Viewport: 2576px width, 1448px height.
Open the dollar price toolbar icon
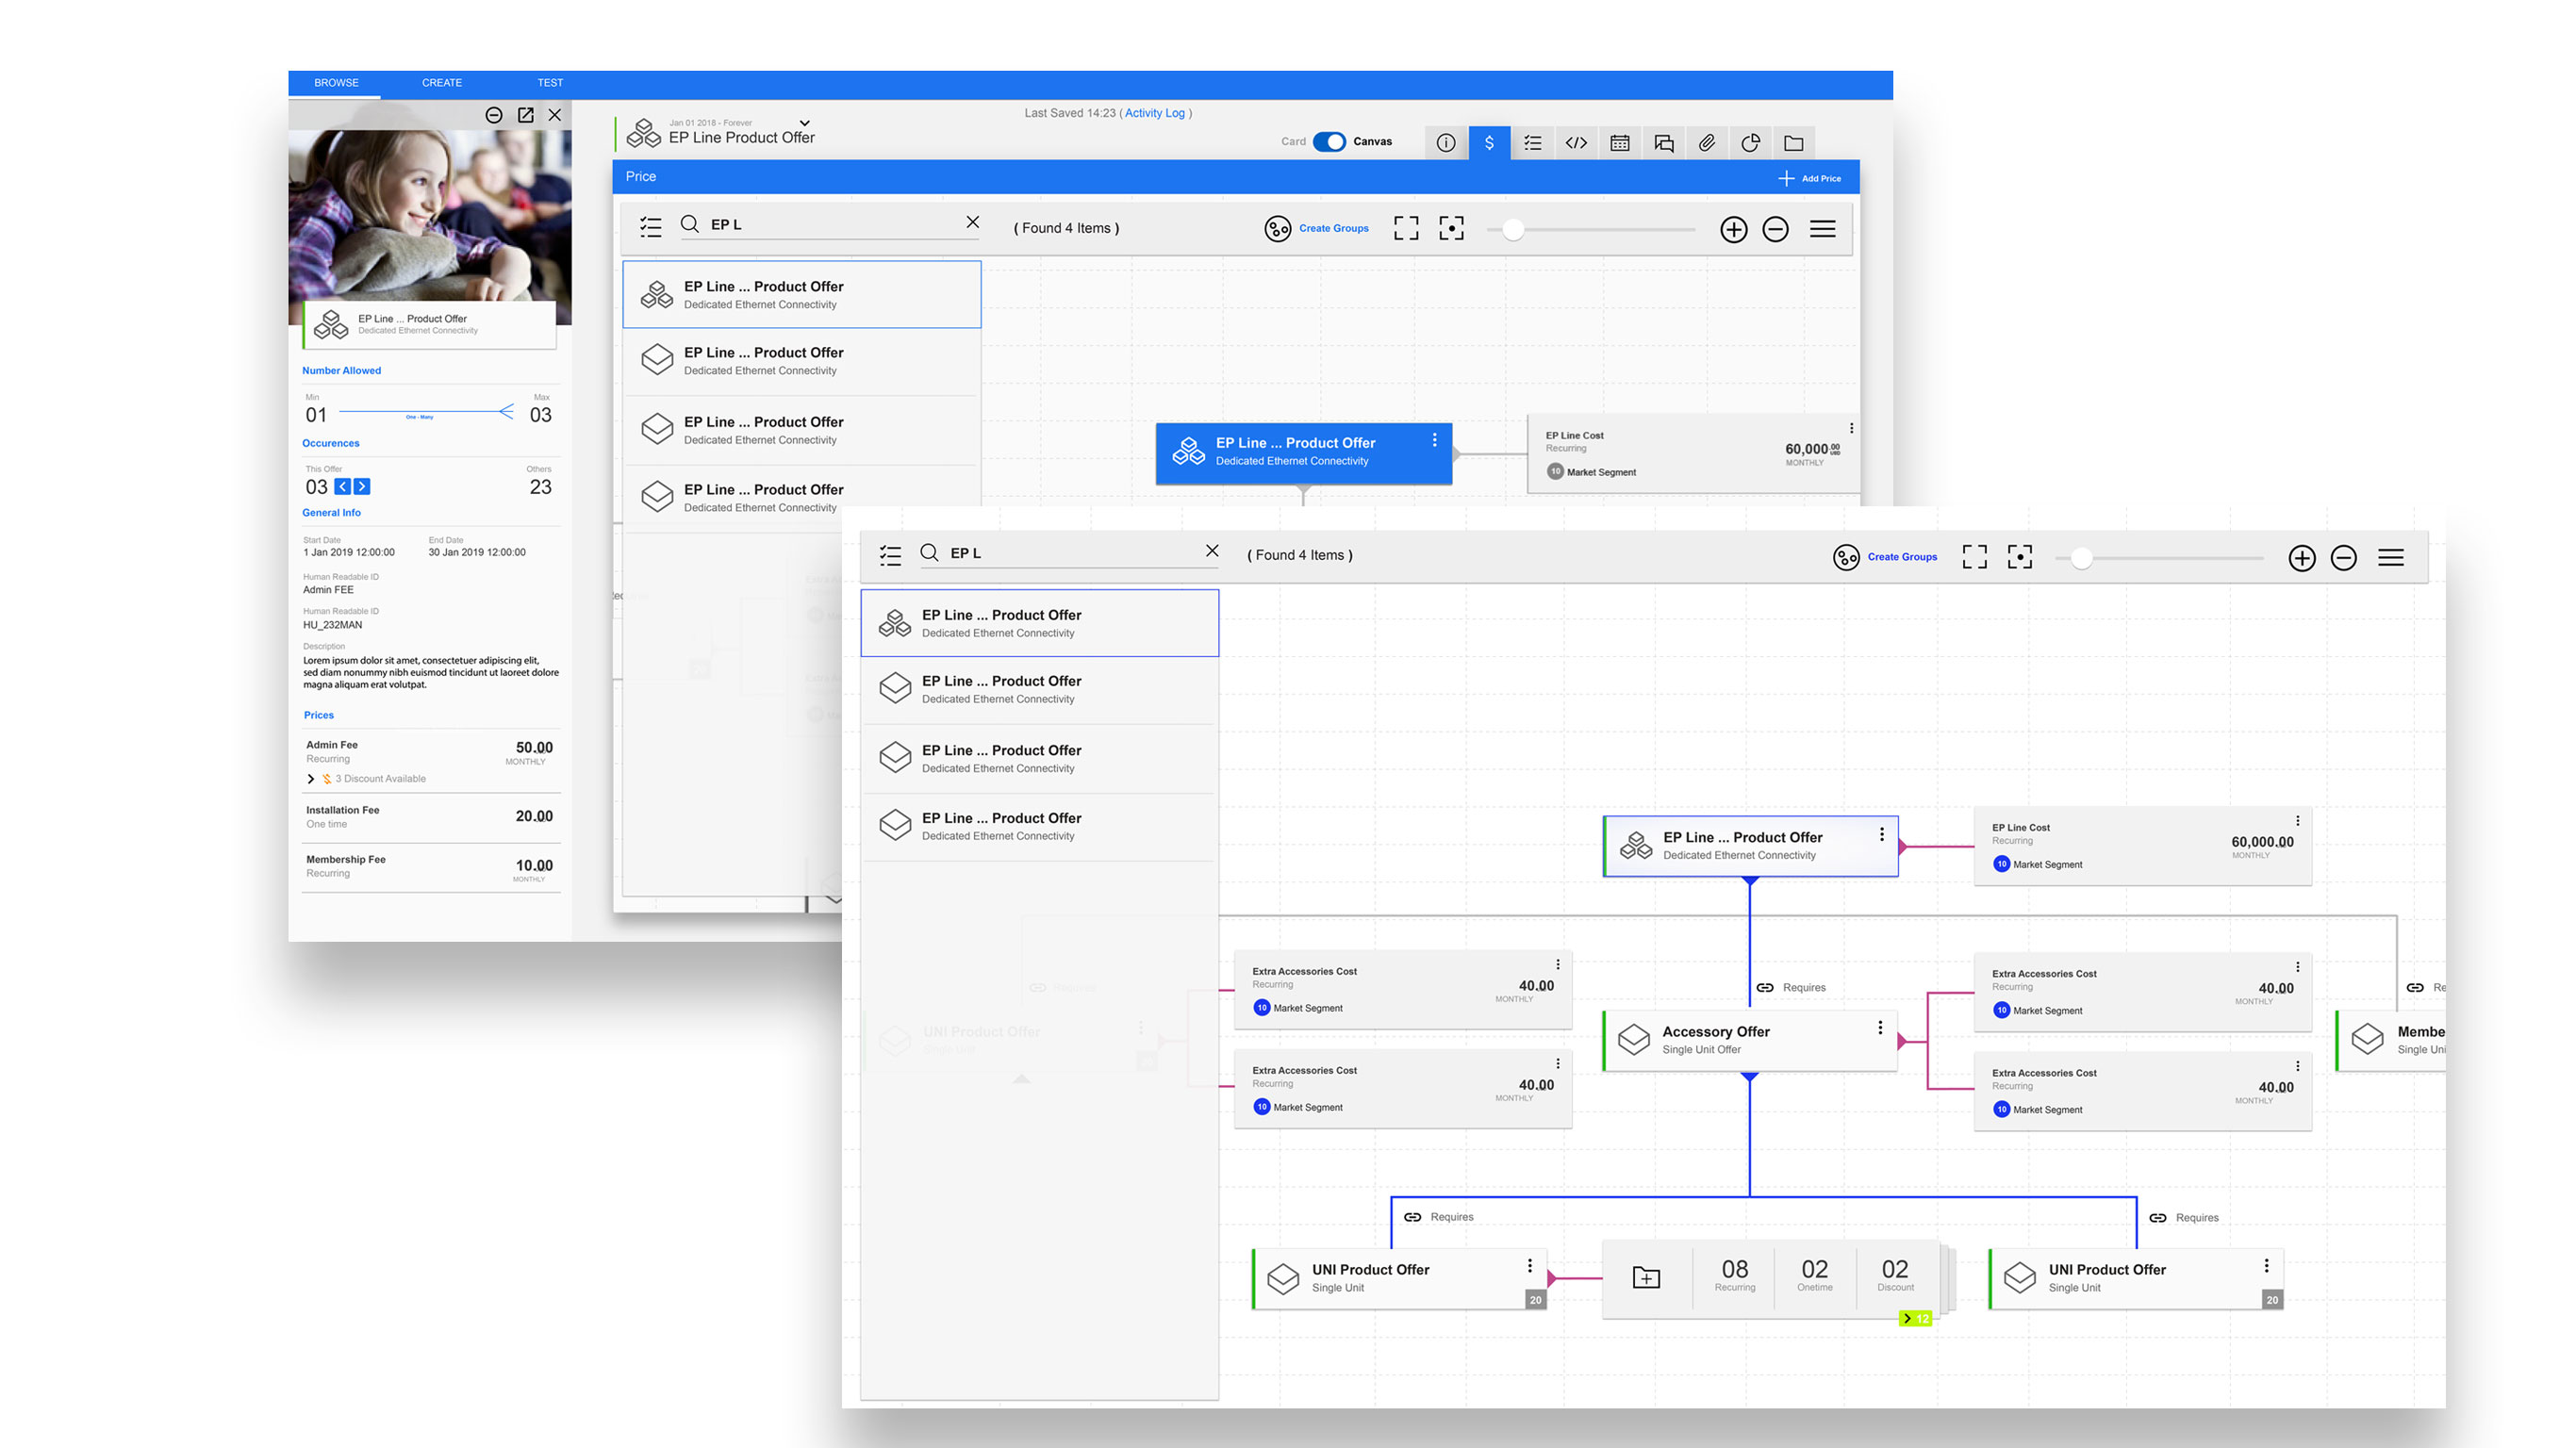pyautogui.click(x=1489, y=143)
